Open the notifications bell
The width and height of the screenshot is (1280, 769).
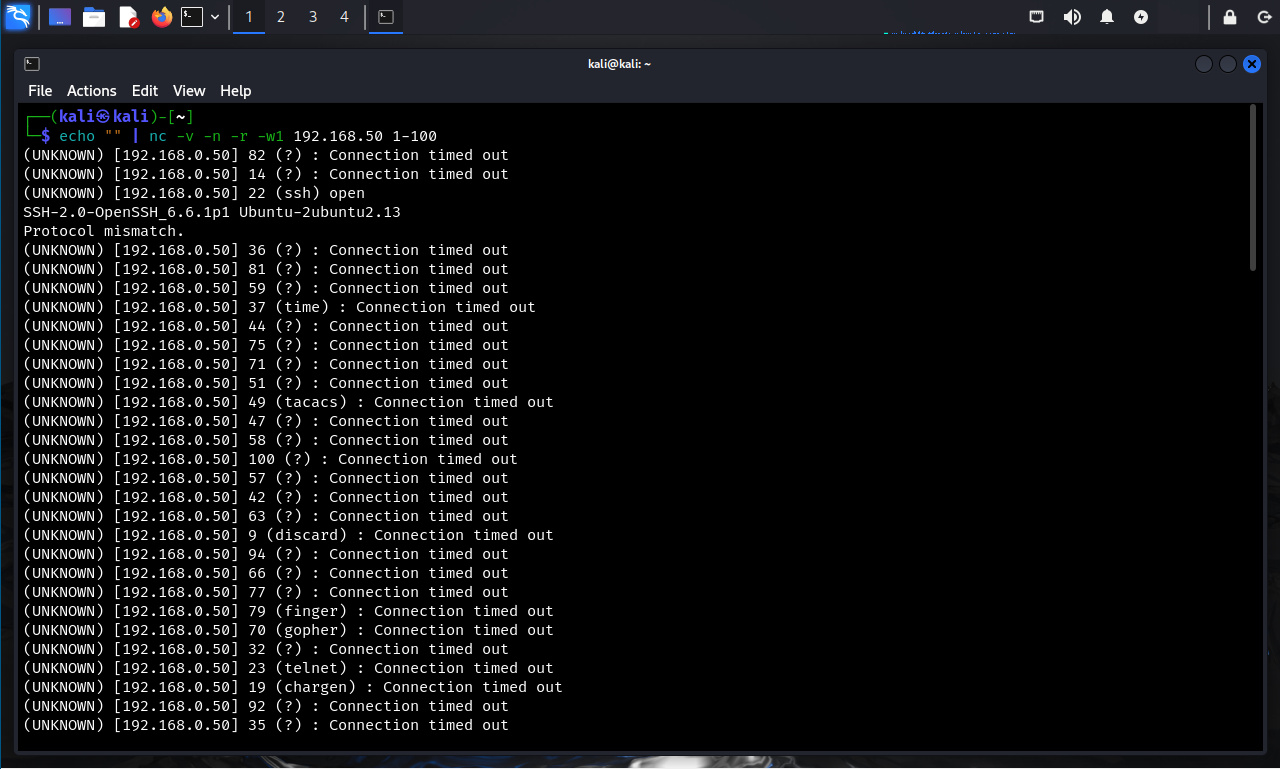(1107, 17)
